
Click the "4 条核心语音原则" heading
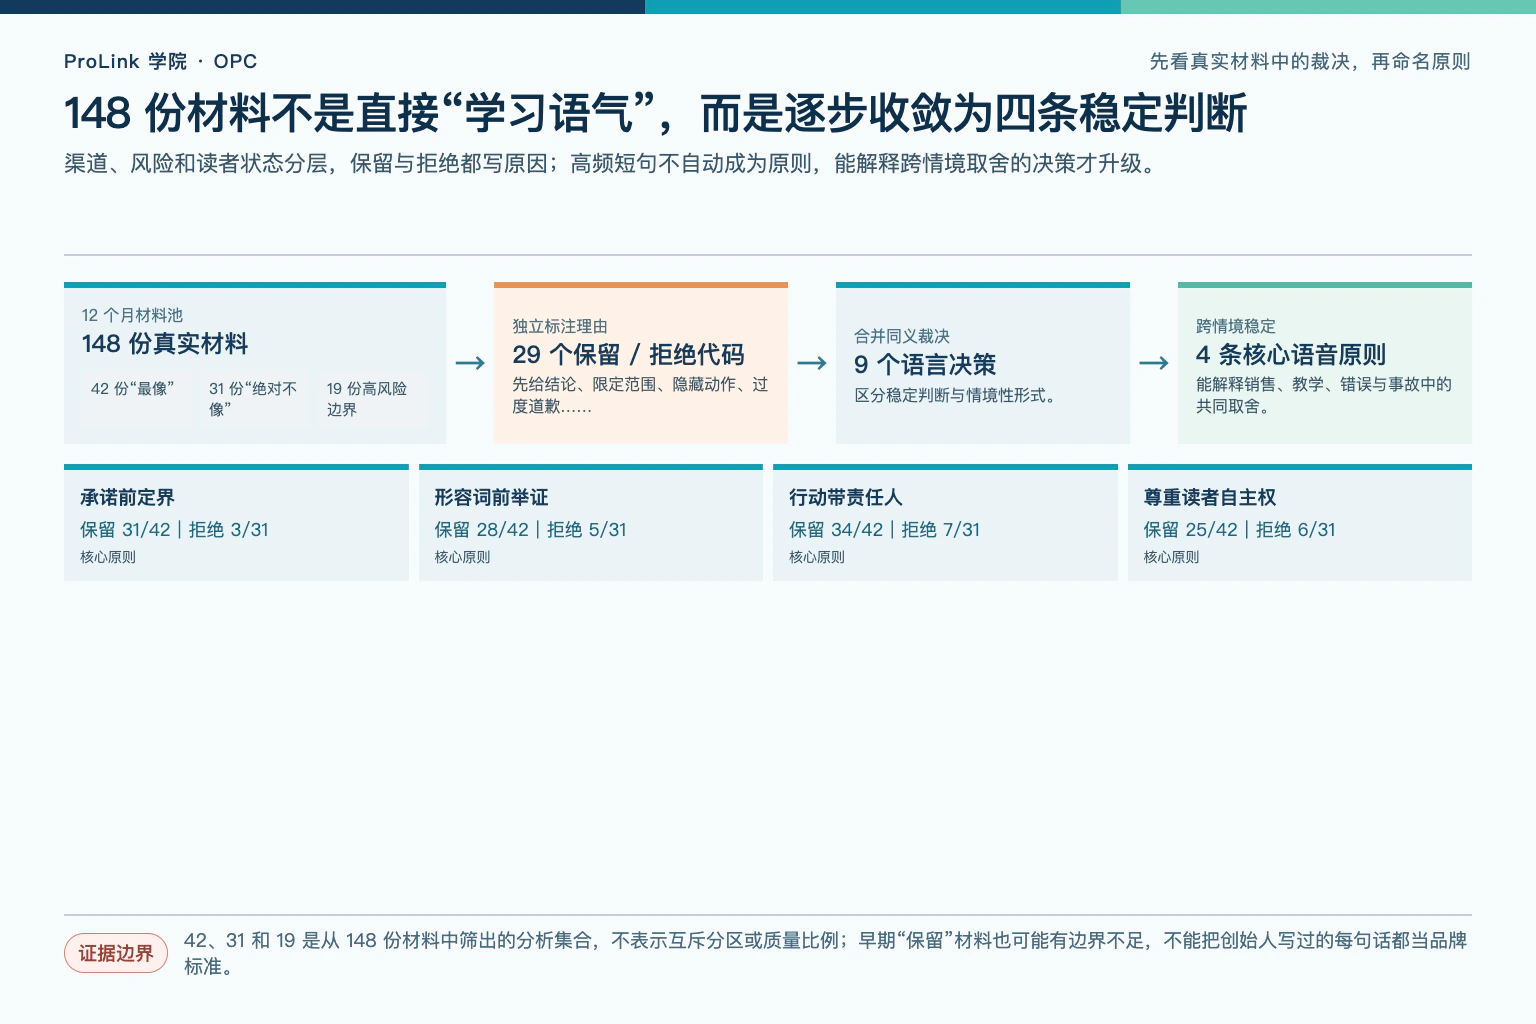[1291, 355]
